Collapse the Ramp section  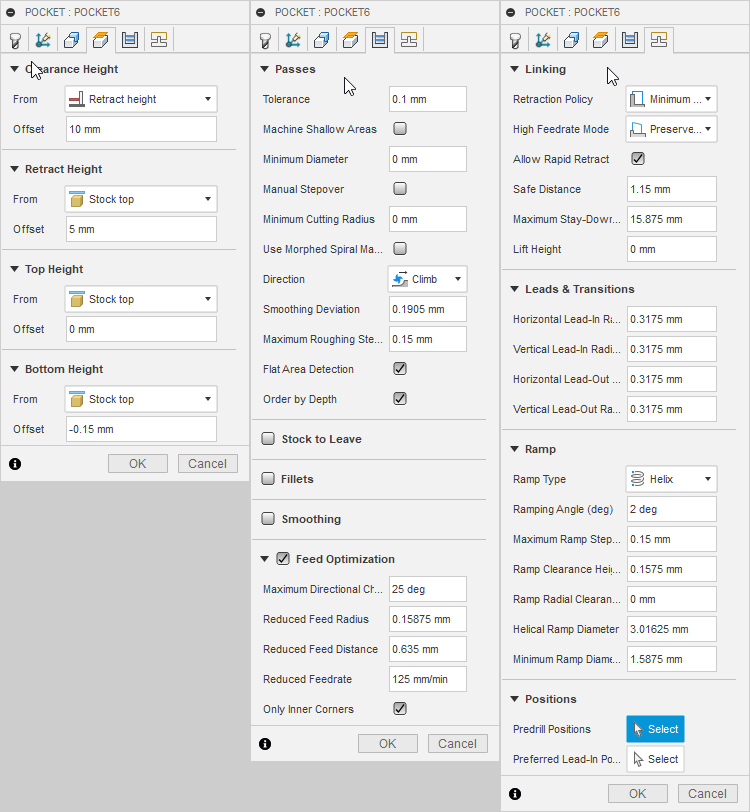pos(515,449)
